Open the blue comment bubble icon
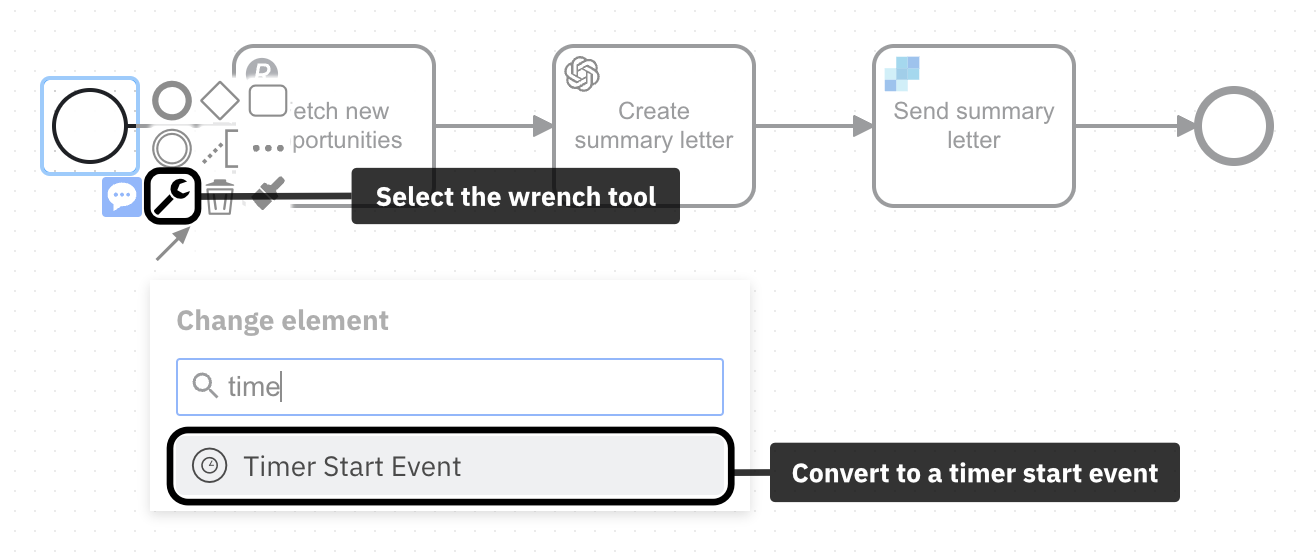The image size is (1316, 556). pyautogui.click(x=122, y=197)
